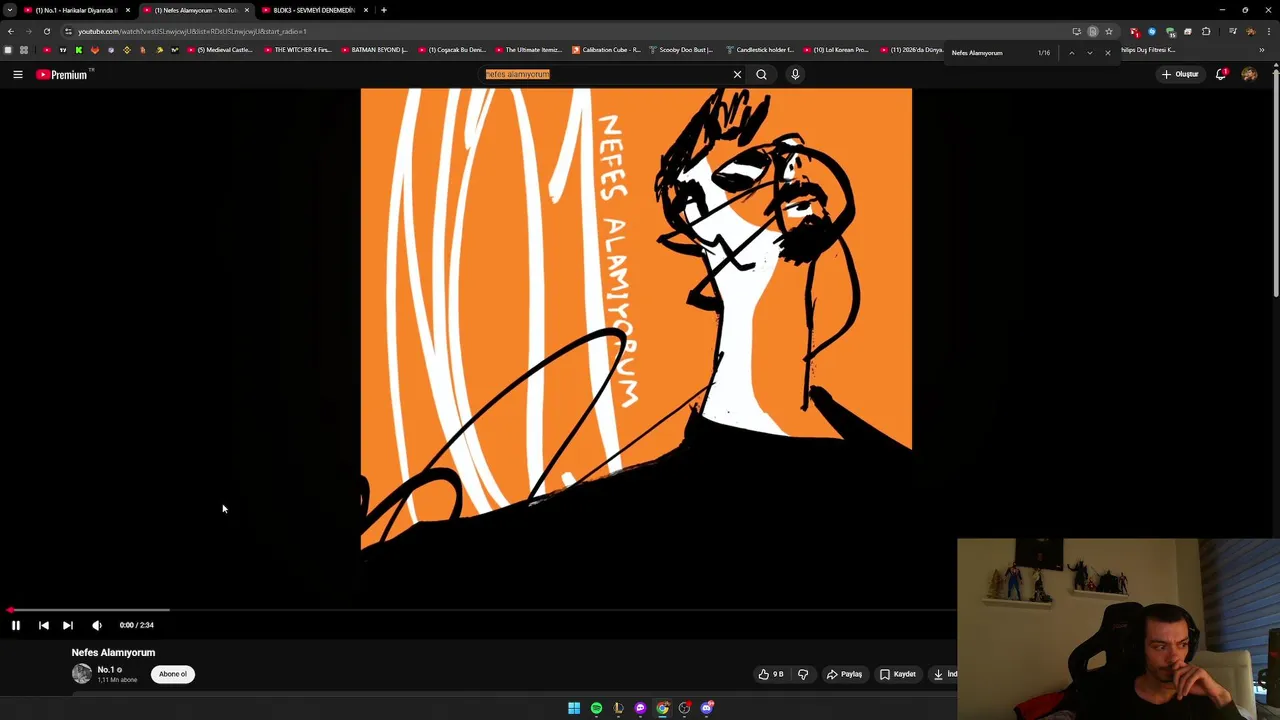Switch to the No.1 - Harikalar Diyarında tab
This screenshot has width=1280, height=720.
pyautogui.click(x=76, y=10)
